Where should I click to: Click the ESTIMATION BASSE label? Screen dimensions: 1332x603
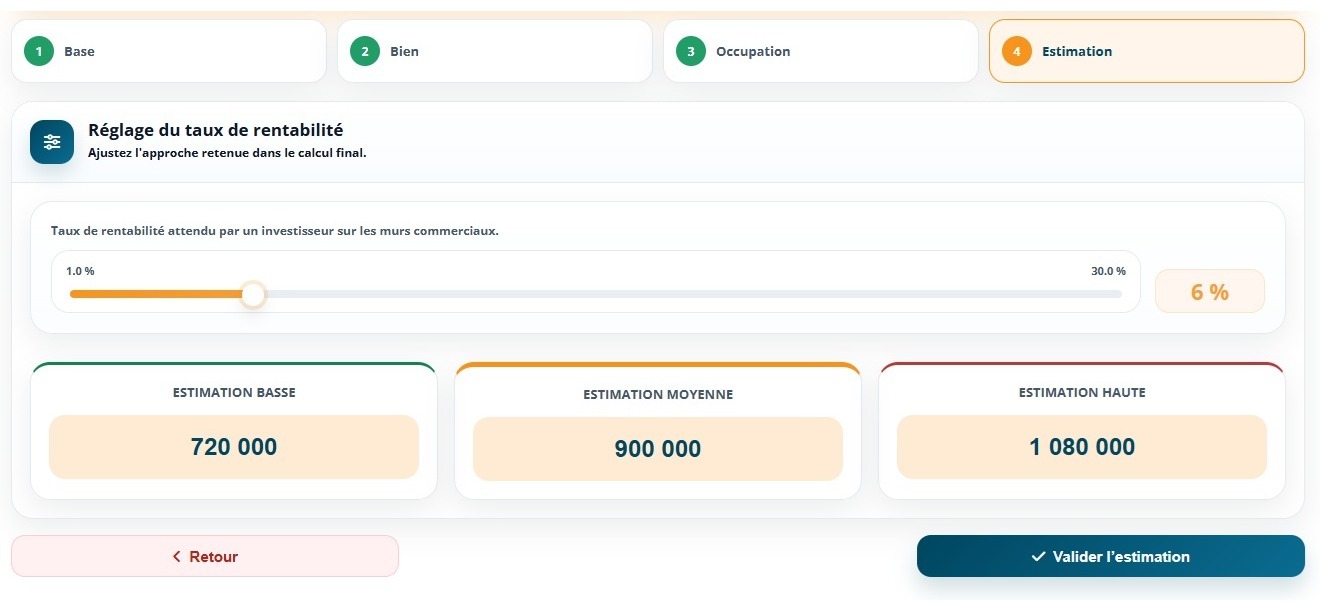pos(234,393)
